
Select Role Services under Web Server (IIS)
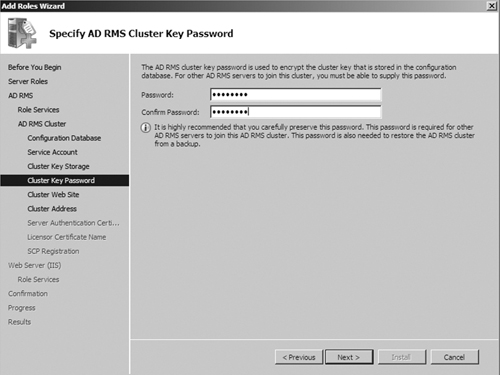point(38,280)
